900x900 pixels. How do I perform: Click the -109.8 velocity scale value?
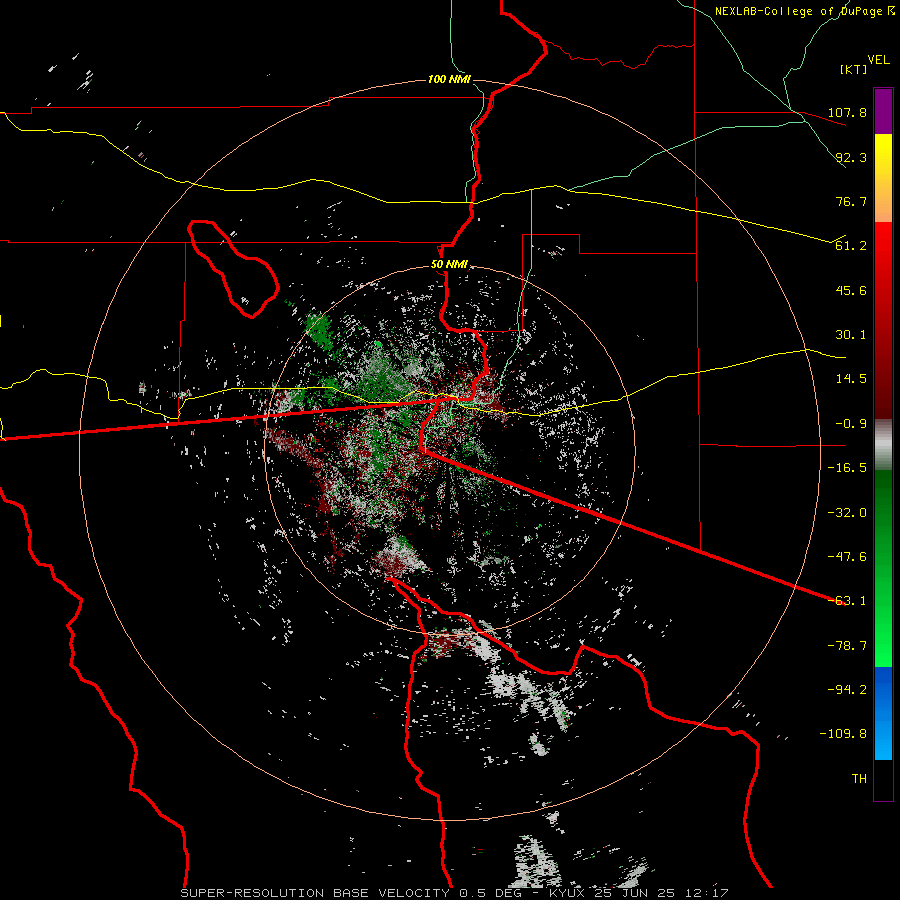coord(843,734)
